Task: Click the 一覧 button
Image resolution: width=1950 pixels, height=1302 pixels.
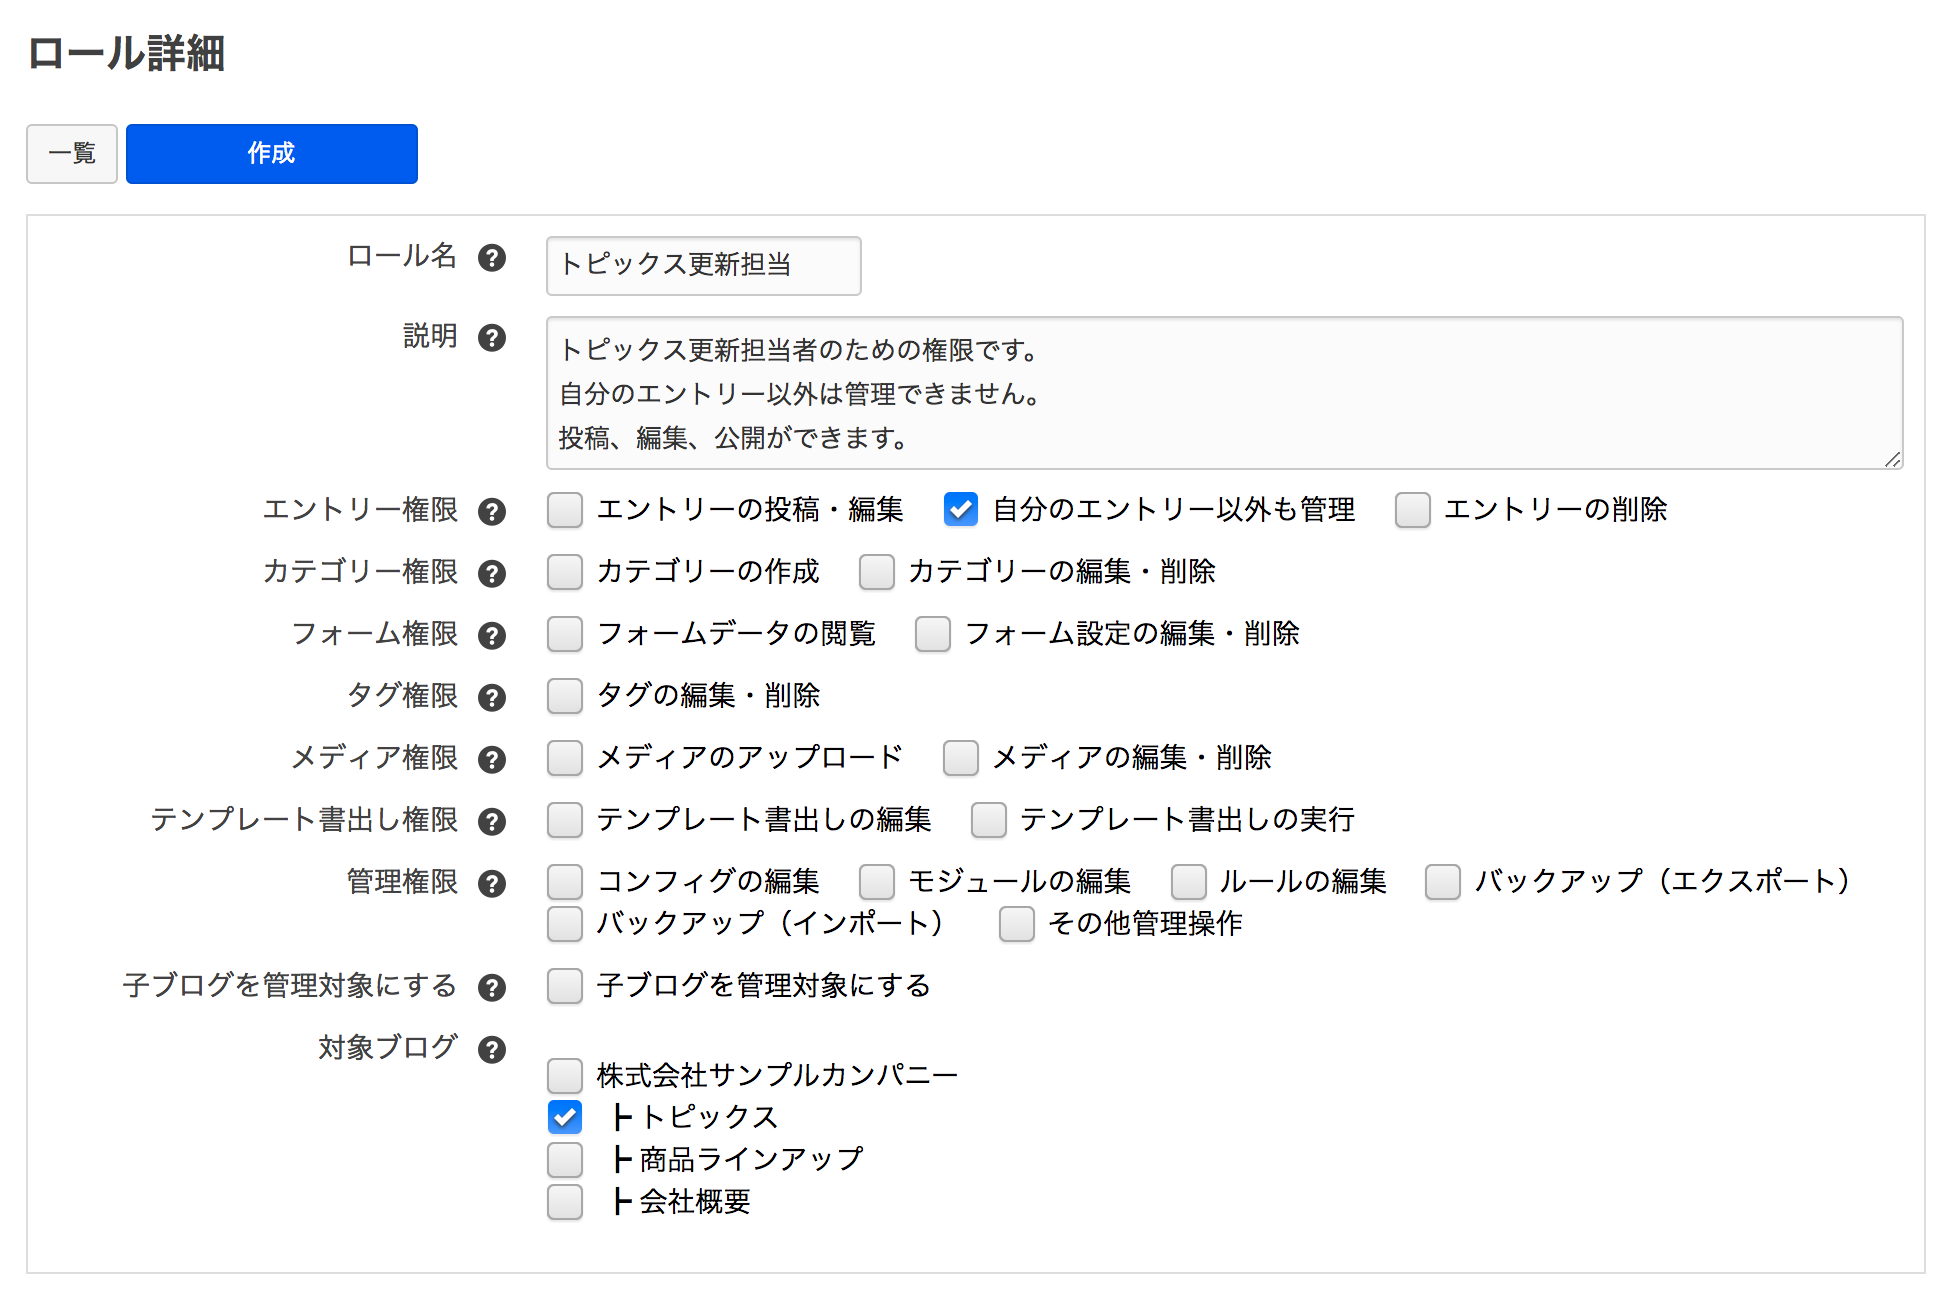Action: pyautogui.click(x=72, y=154)
